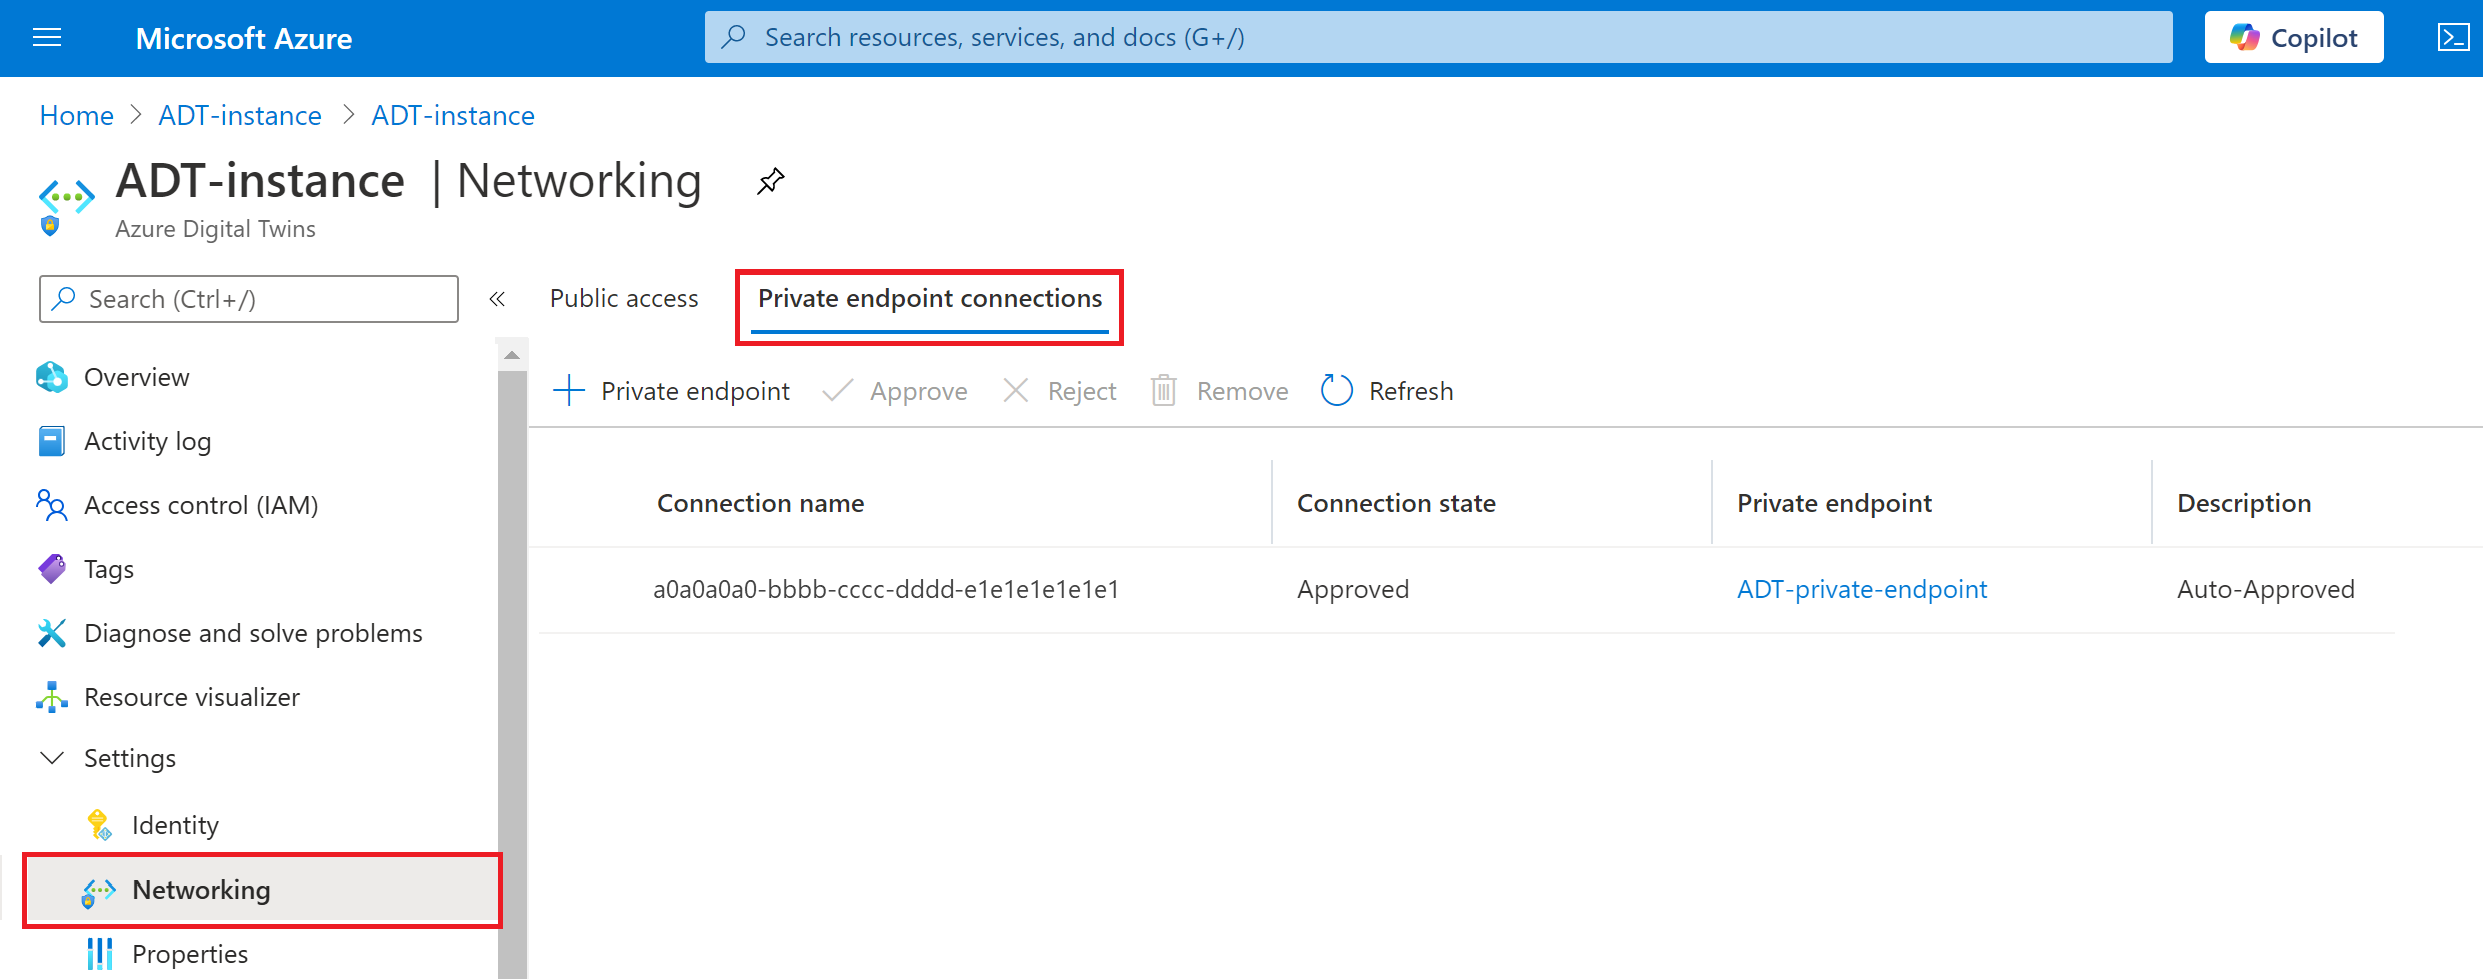Open the hamburger portal menu
2483x979 pixels.
[x=47, y=38]
